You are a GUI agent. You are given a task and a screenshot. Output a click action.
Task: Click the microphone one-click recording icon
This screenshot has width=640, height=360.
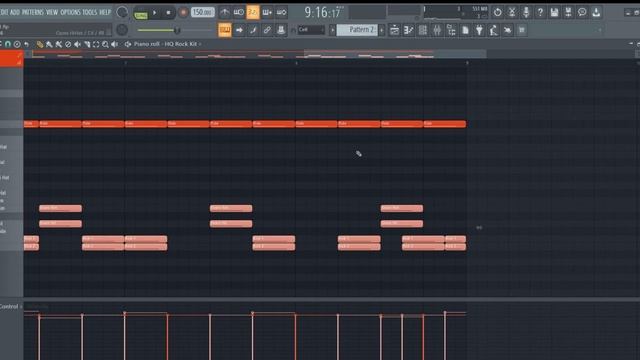point(526,13)
